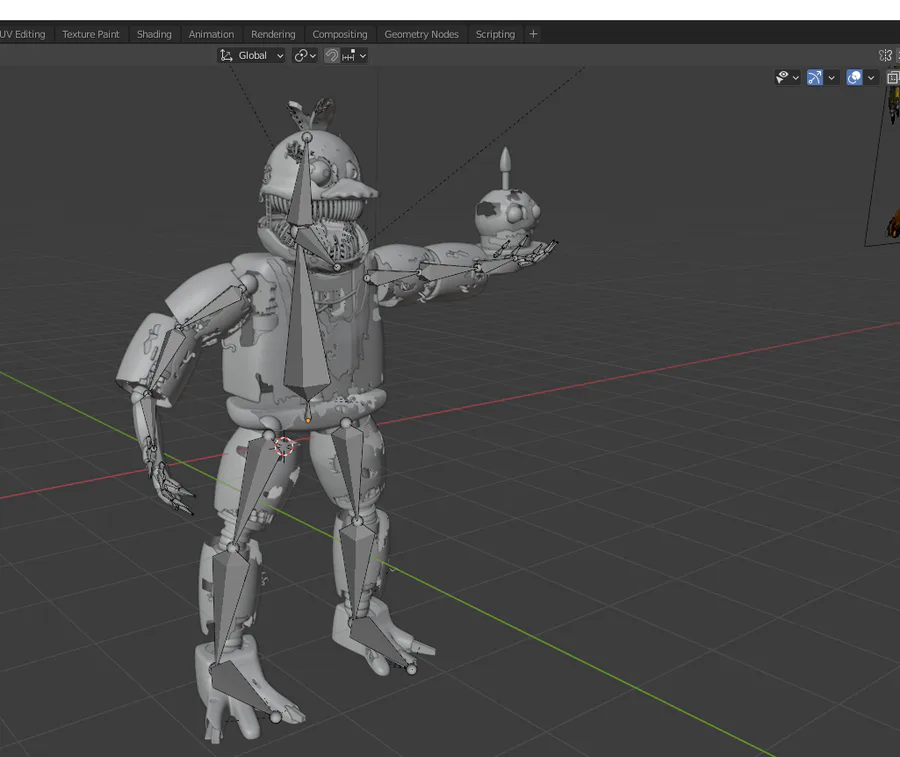Toggle X-ray view button
Viewport: 900px width, 757px height.
[x=893, y=77]
